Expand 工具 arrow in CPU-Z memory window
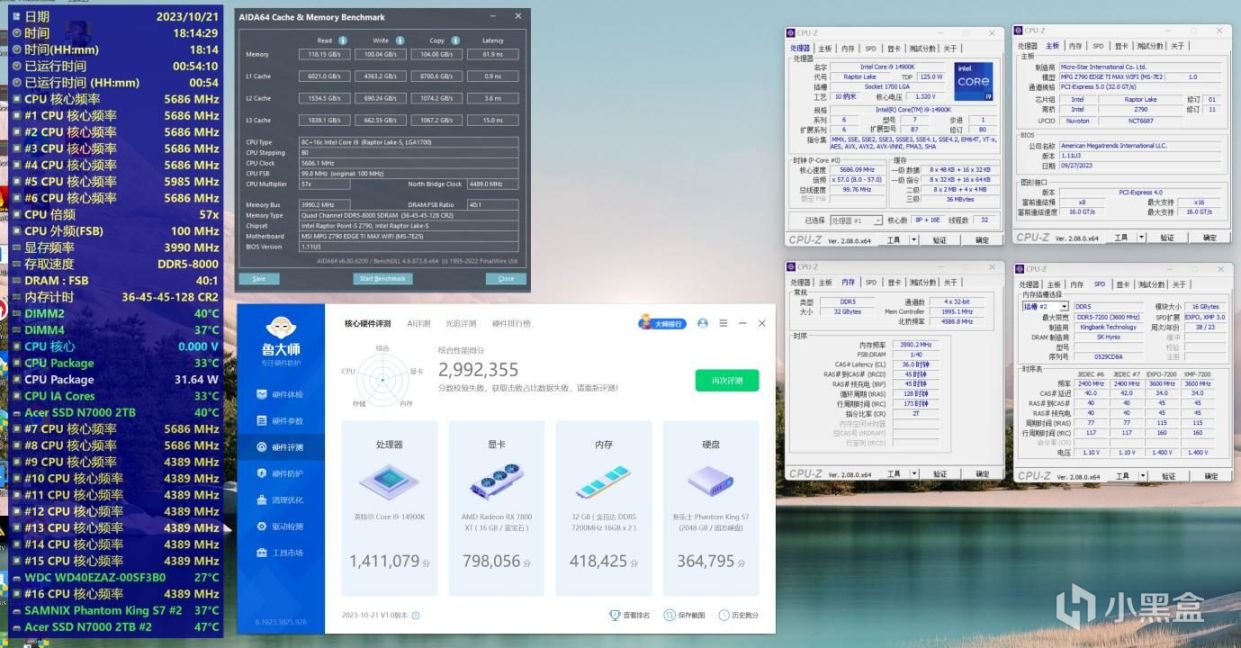1241x648 pixels. pyautogui.click(x=913, y=474)
